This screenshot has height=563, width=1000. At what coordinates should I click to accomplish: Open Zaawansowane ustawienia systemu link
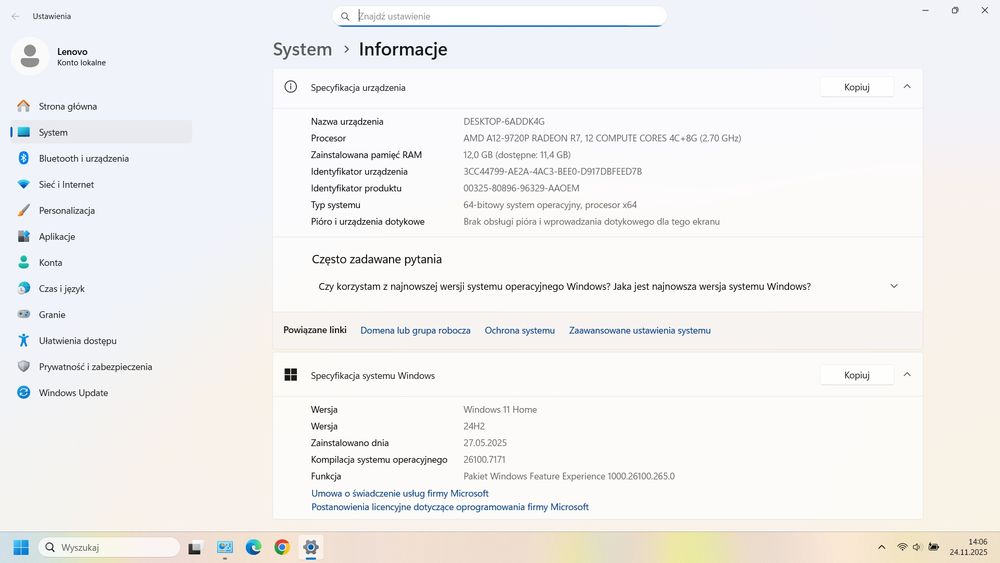(640, 330)
